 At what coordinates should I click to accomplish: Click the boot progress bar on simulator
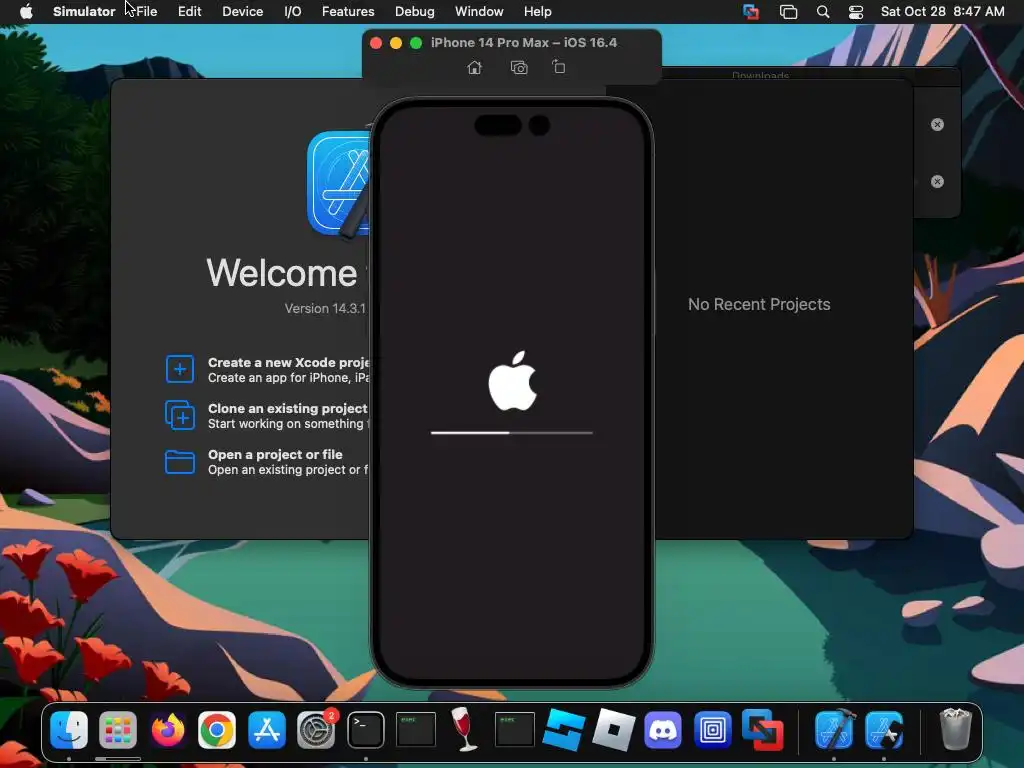click(511, 432)
